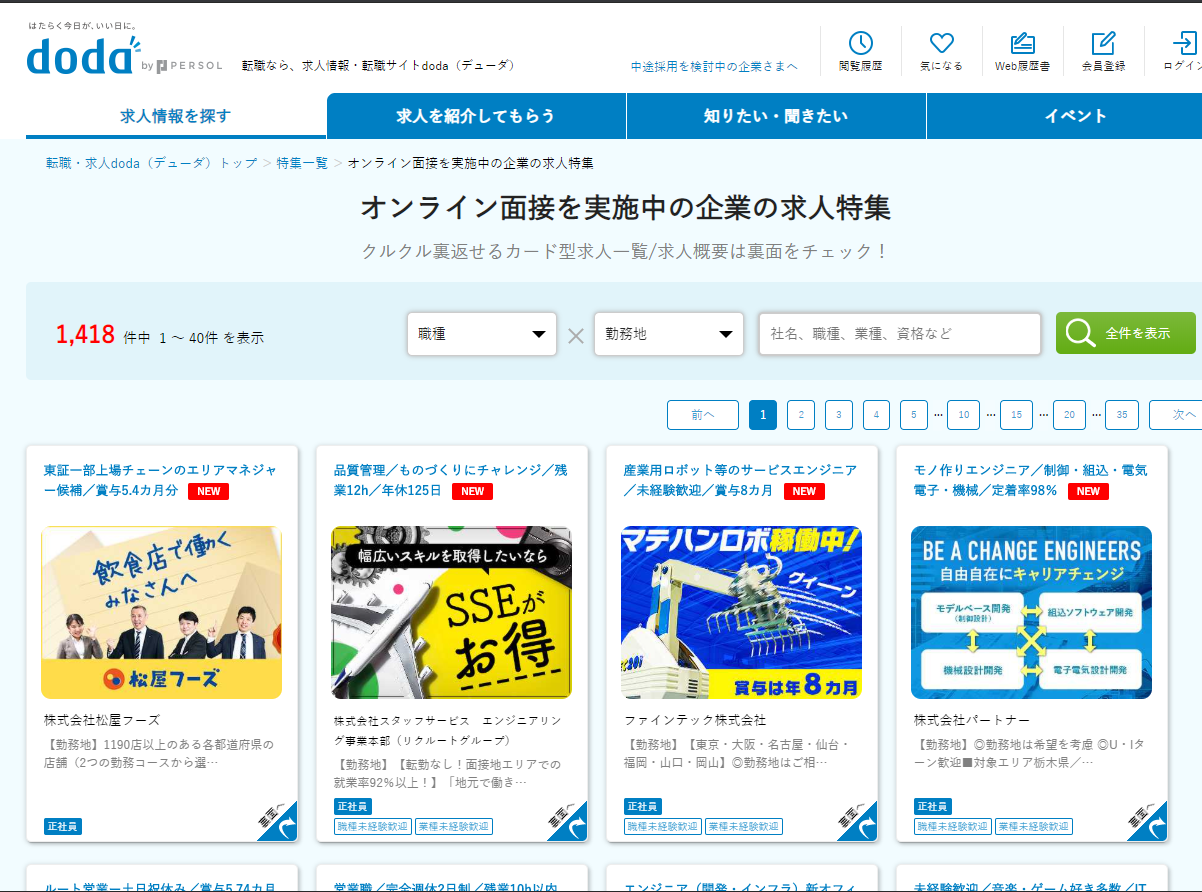The height and width of the screenshot is (892, 1202).
Task: Click 正社員 tag on ファインテック card
Action: [x=642, y=806]
